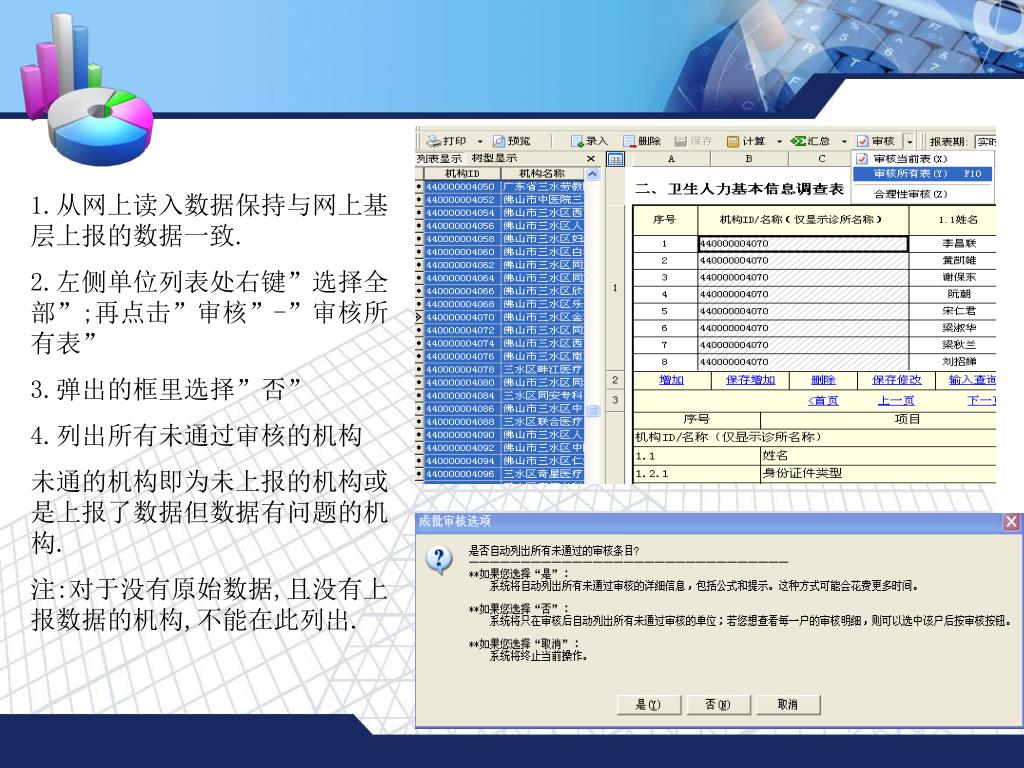Screen dimensions: 1024x768
Task: Select the row 440000004056
Action: pos(500,226)
